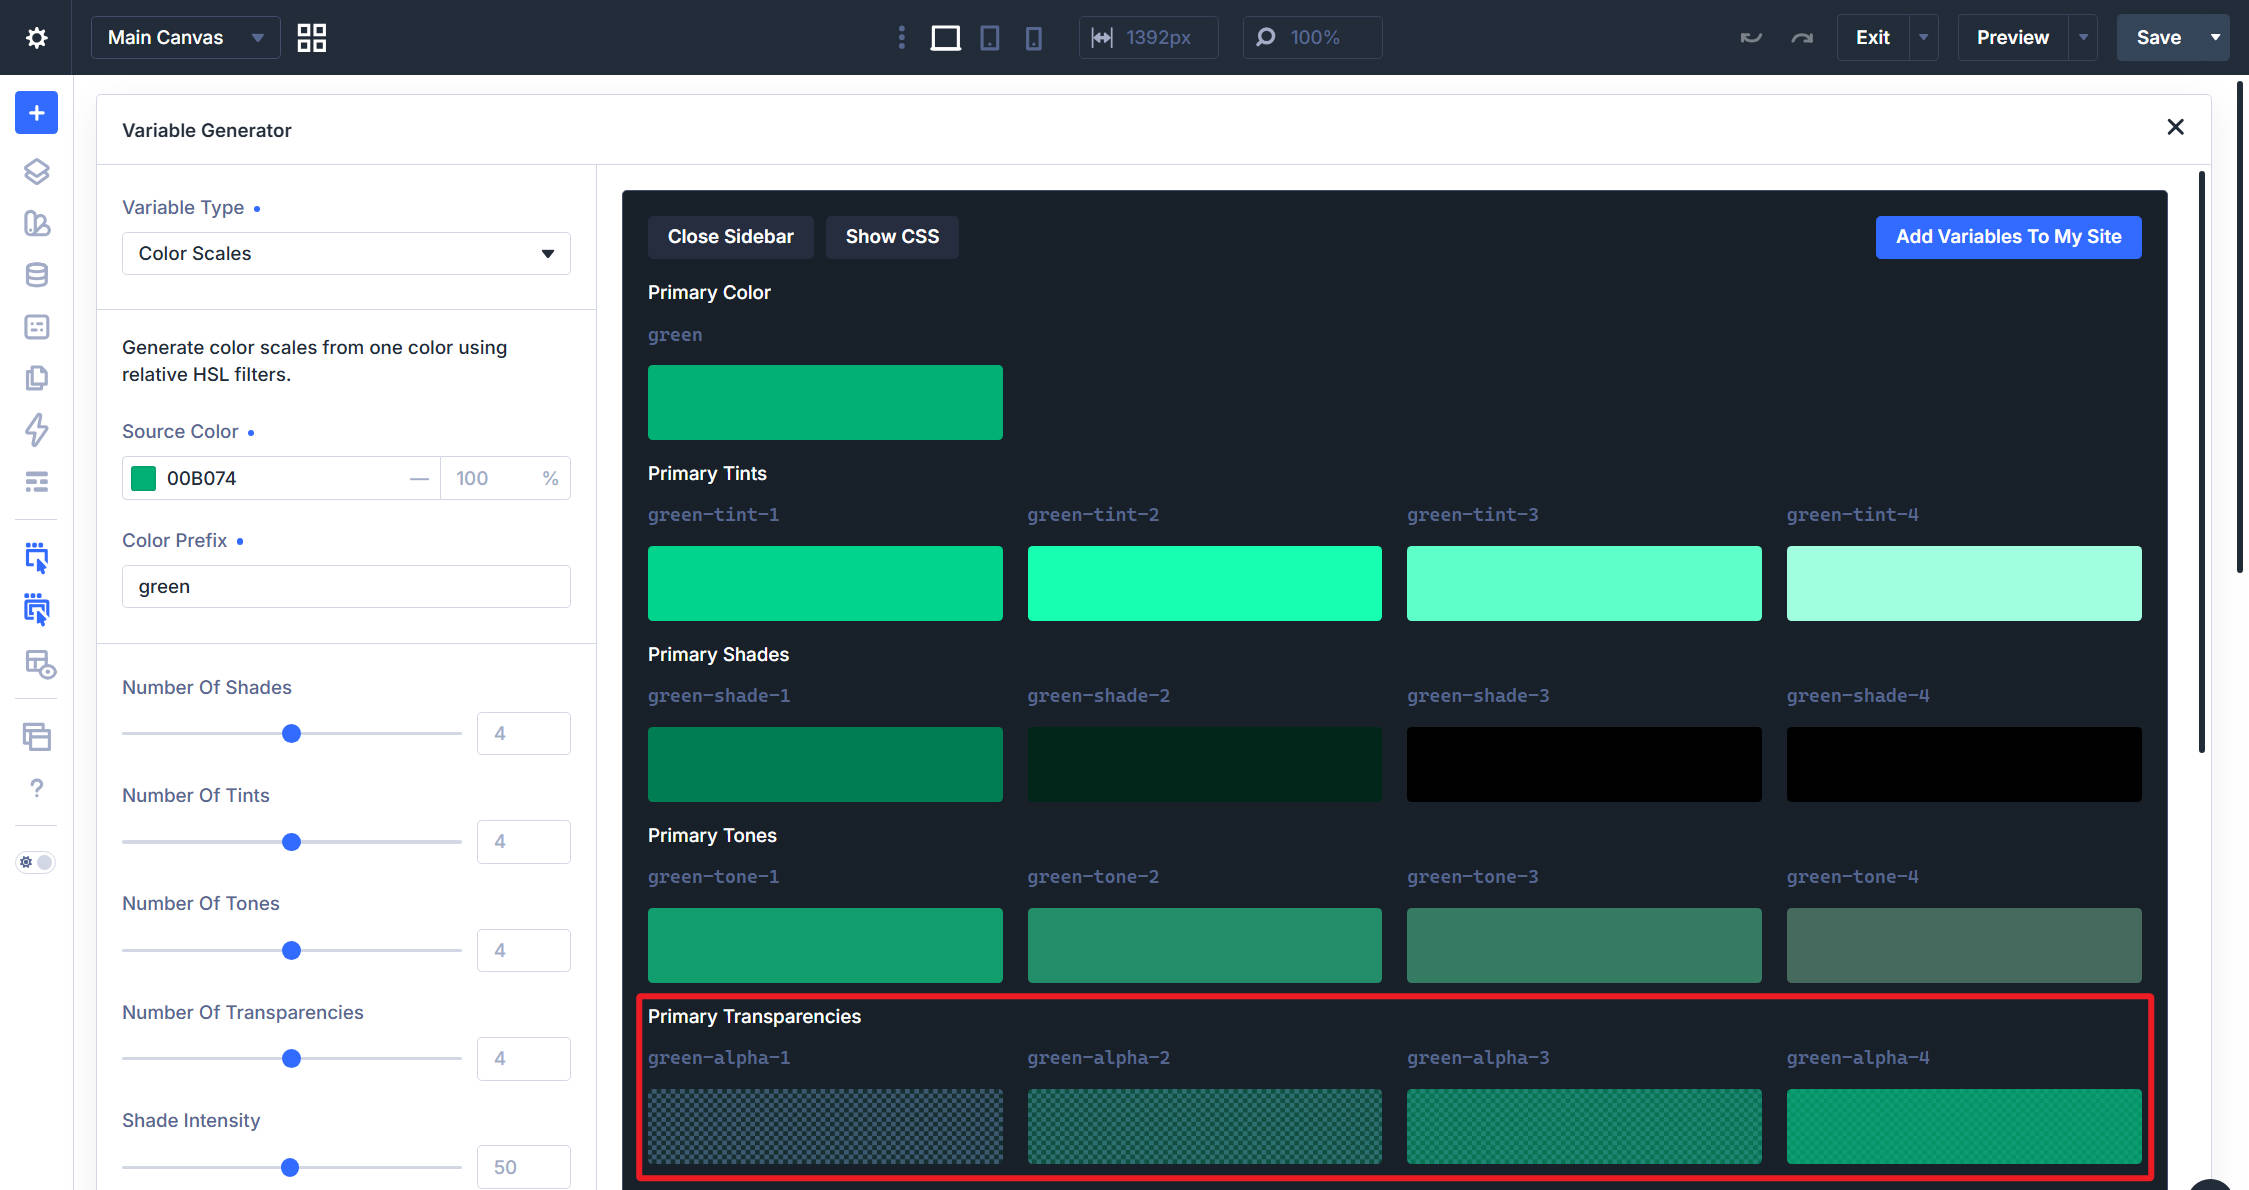Click the green-shade-3 label text

(1478, 696)
